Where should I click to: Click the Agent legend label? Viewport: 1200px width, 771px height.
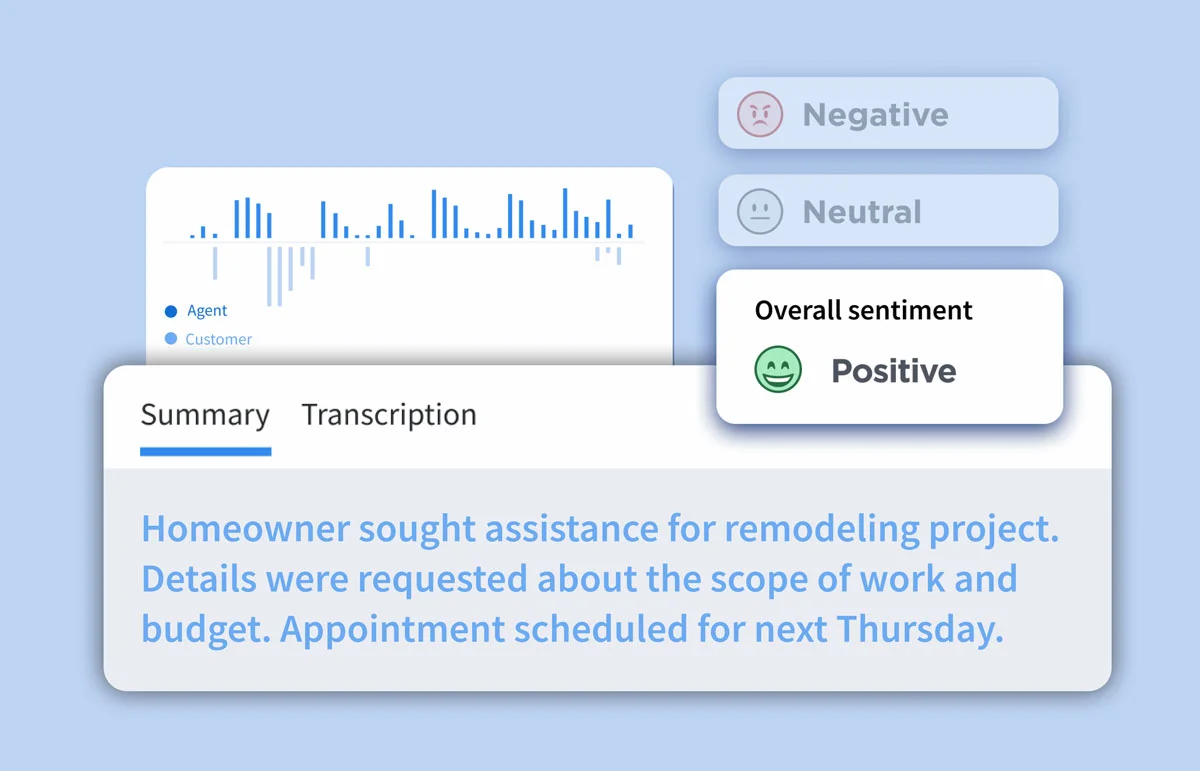tap(207, 311)
